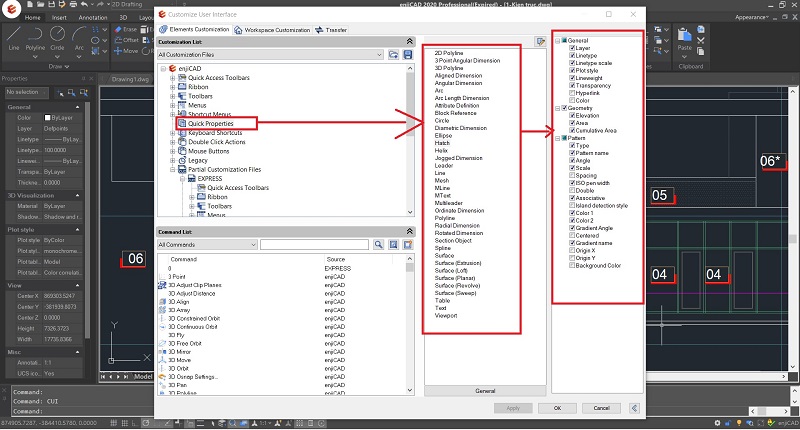Click the General button below object list
The image size is (800, 430).
coord(485,391)
